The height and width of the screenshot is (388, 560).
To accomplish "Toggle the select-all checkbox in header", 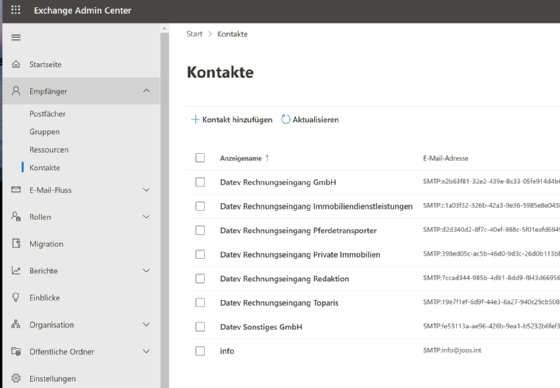I will point(200,158).
